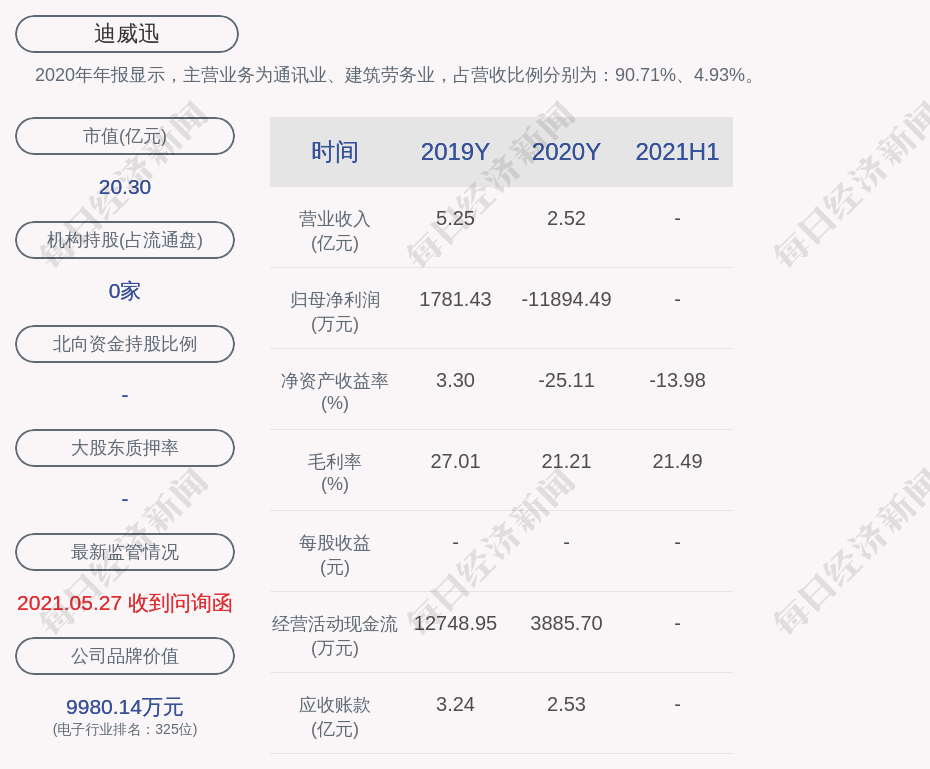Select the 电子行业排名：325位 ranking note

pyautogui.click(x=125, y=729)
